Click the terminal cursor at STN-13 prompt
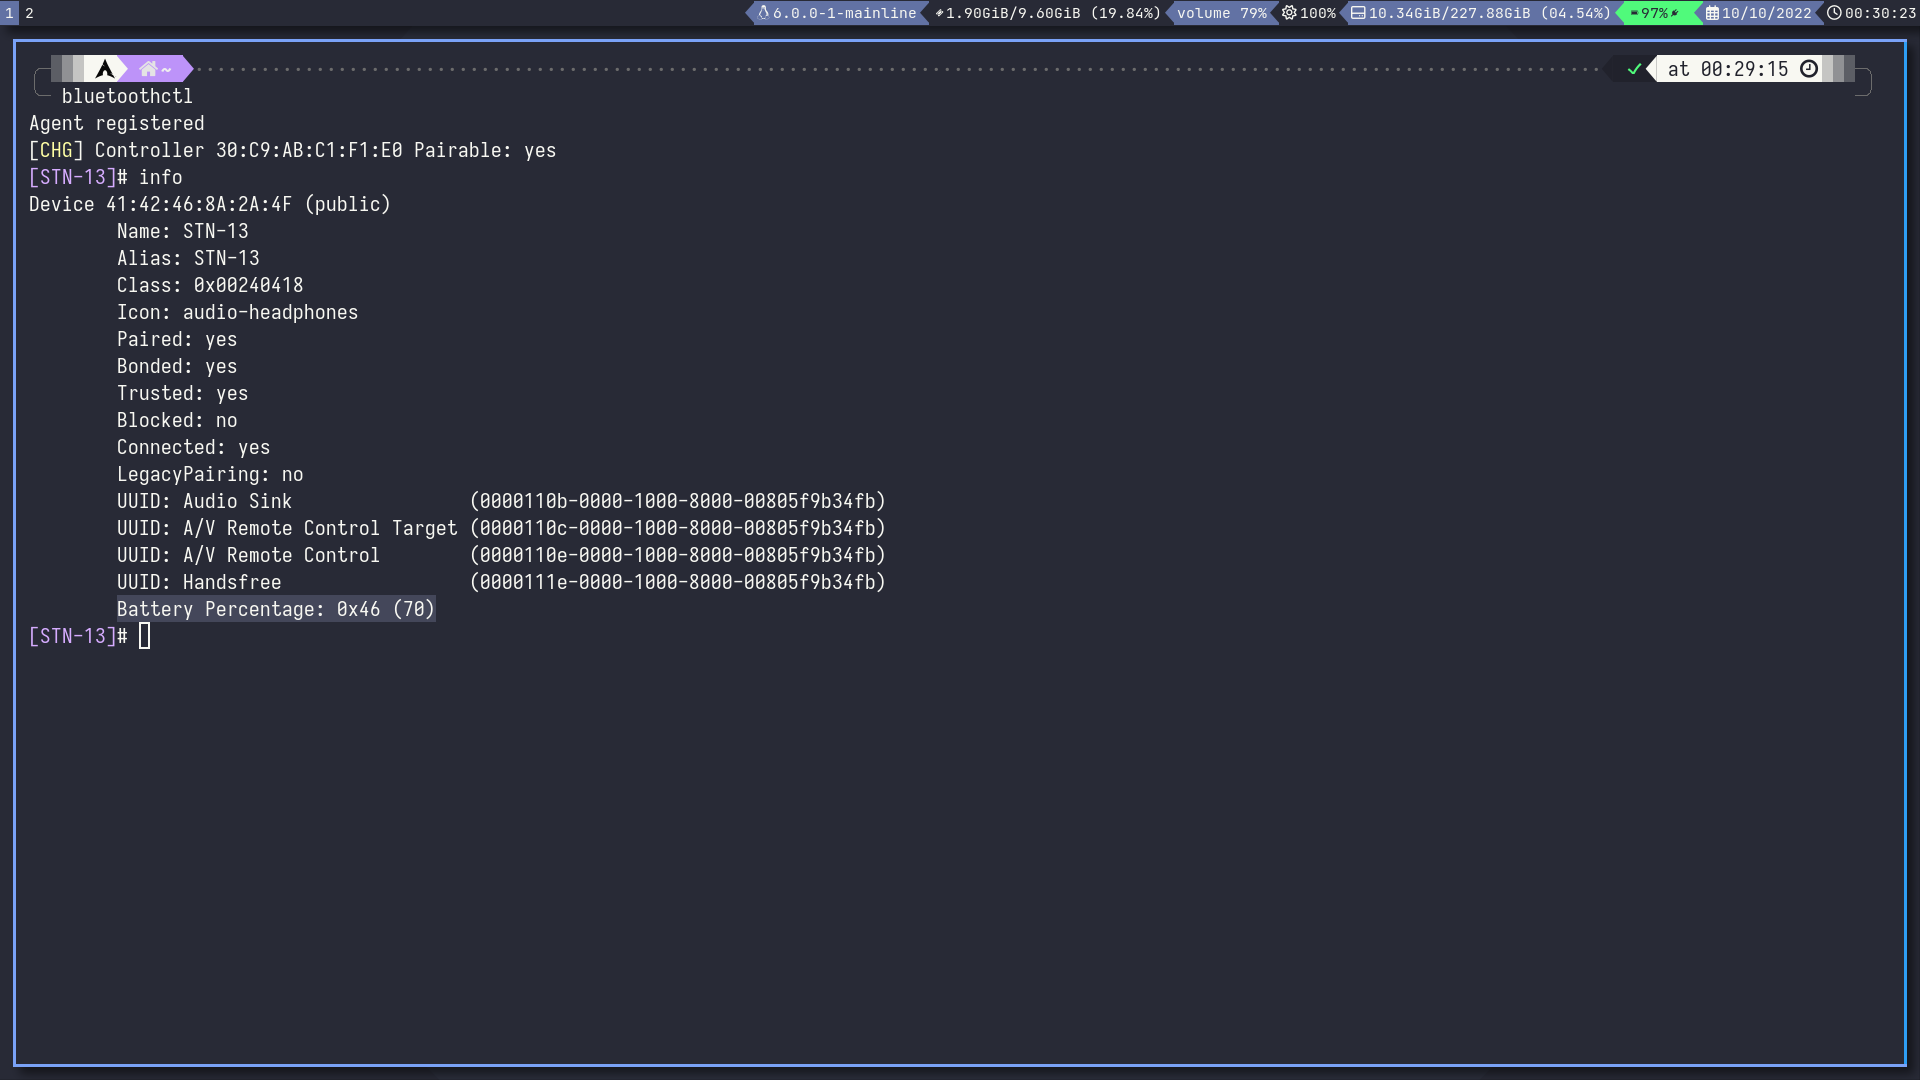1920x1080 pixels. 144,636
